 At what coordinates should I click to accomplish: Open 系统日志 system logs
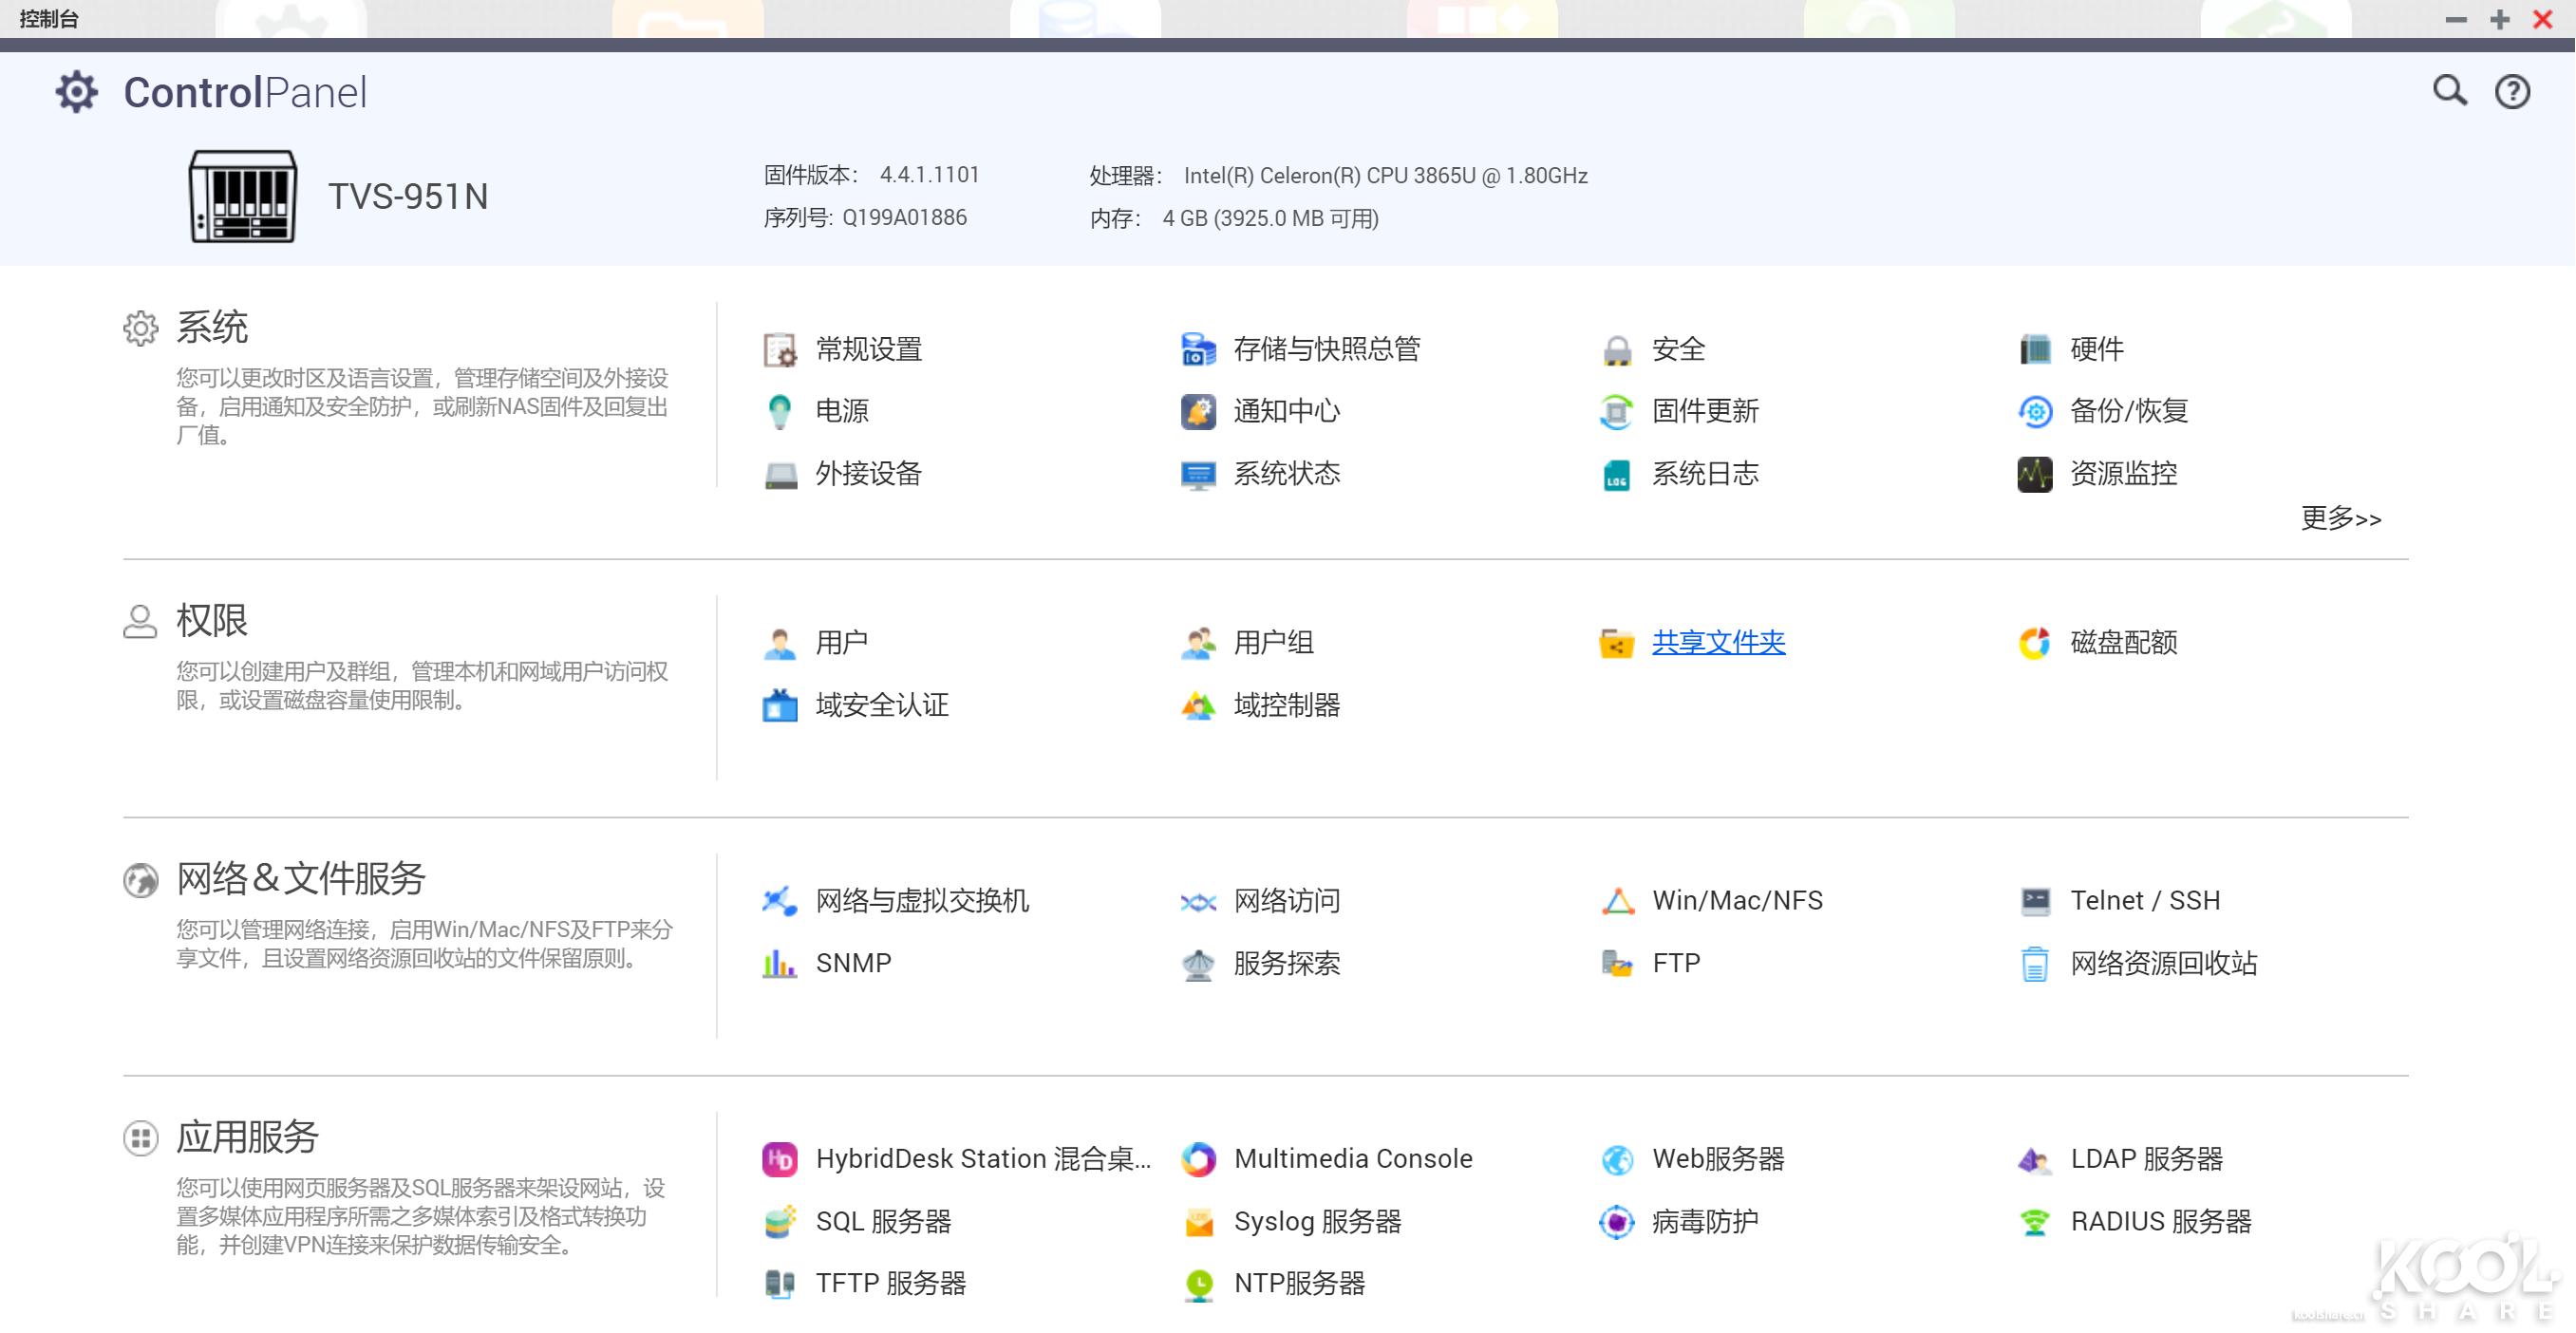click(x=1704, y=474)
